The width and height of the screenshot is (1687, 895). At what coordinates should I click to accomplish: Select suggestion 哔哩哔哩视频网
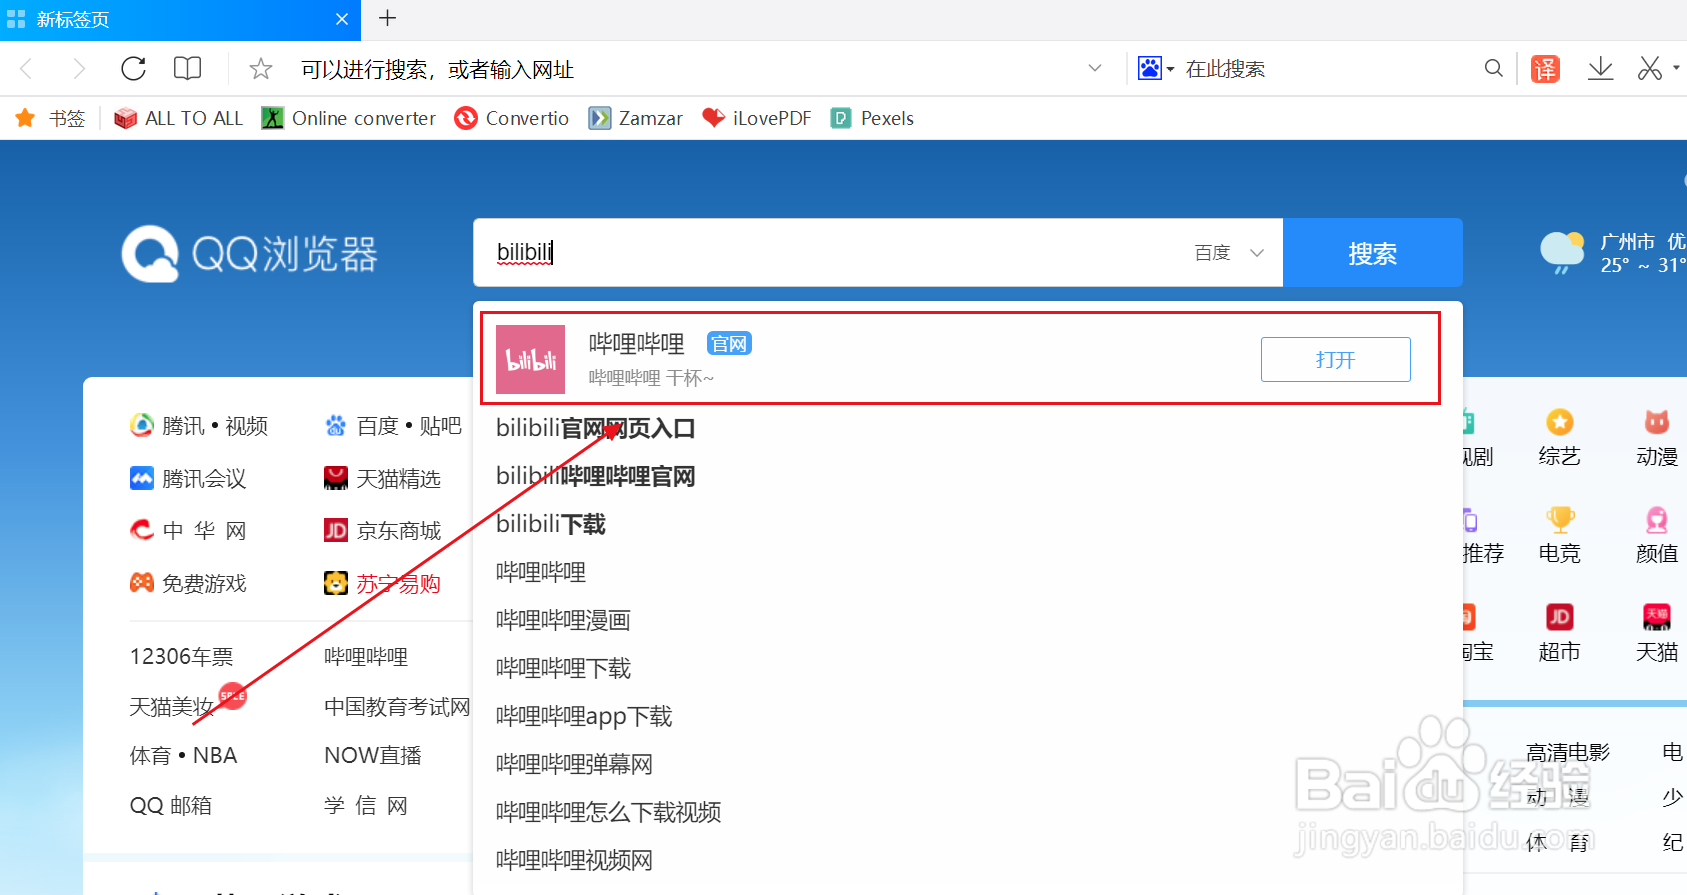pos(574,860)
